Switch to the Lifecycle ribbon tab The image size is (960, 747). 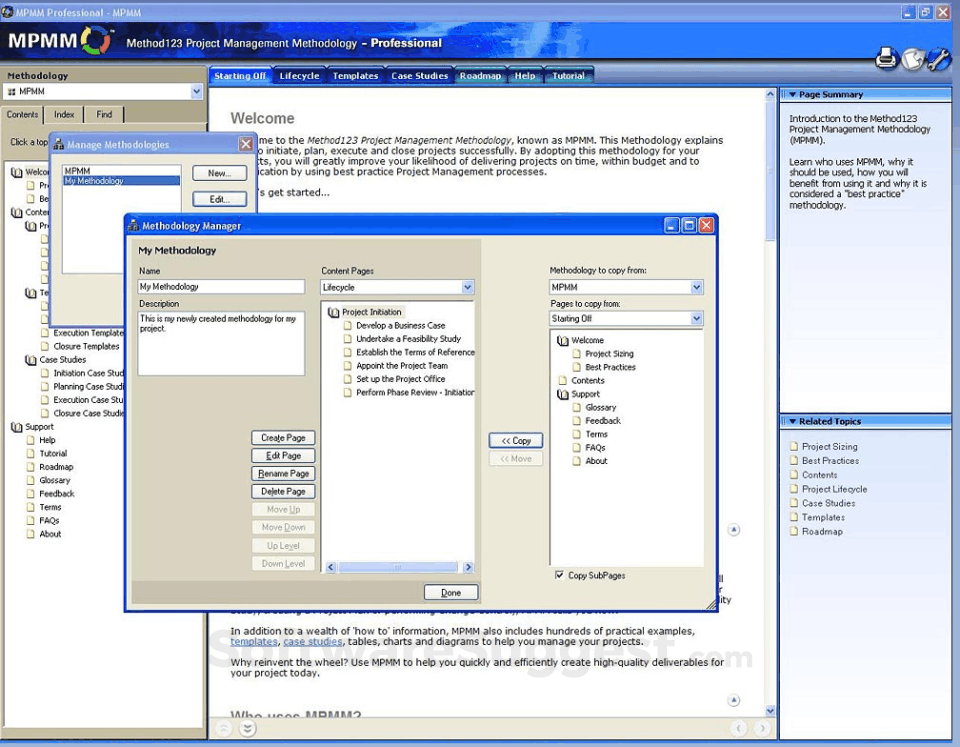[299, 74]
